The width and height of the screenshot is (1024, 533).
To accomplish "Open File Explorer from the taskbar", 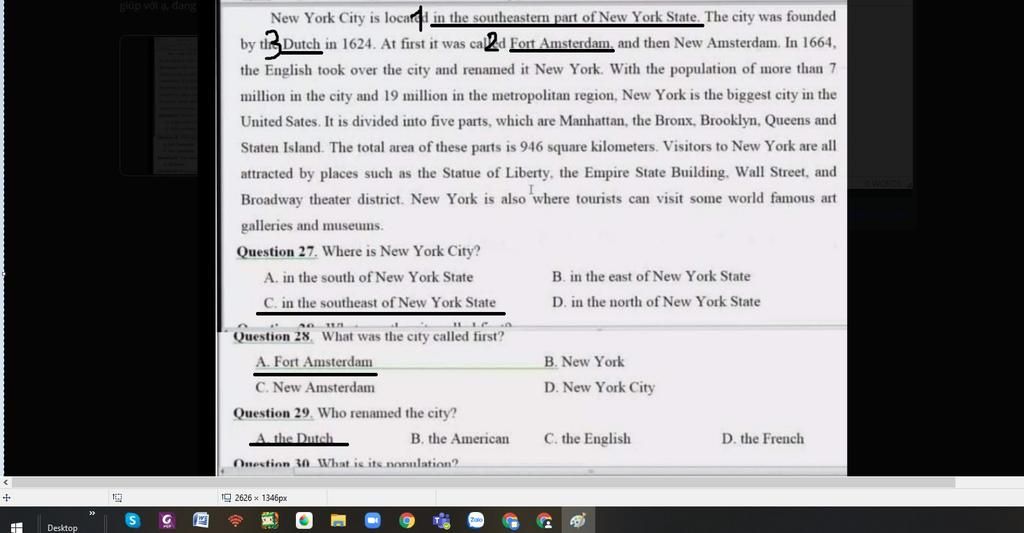I will pos(338,521).
